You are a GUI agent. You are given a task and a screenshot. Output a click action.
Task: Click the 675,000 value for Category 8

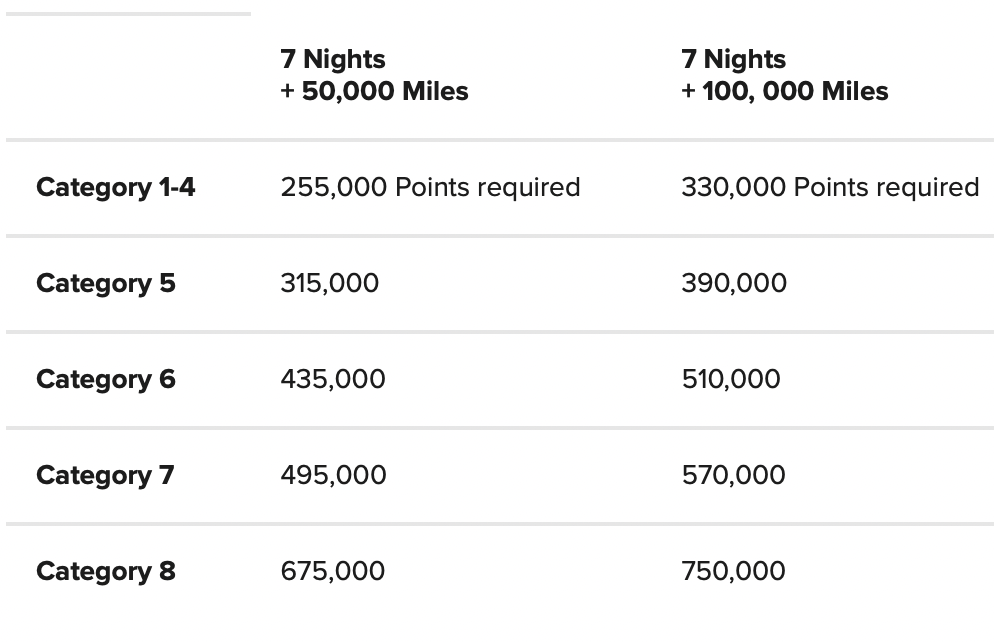pyautogui.click(x=333, y=572)
